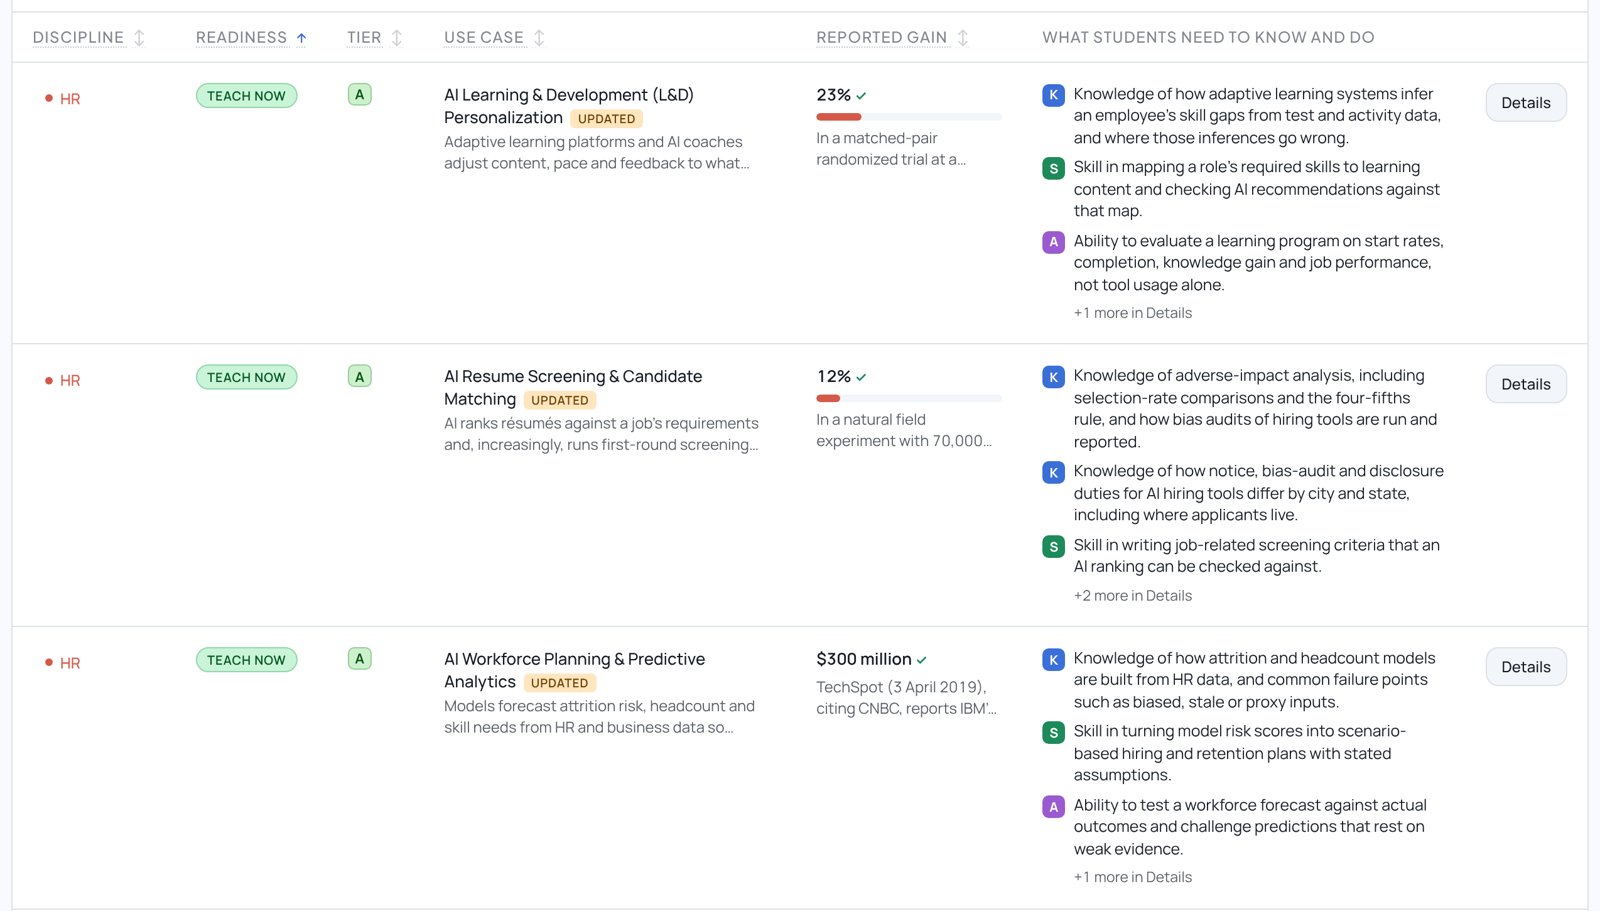The image size is (1600, 911).
Task: Click Teach Now badge in L&D Personalization row
Action: tap(246, 96)
